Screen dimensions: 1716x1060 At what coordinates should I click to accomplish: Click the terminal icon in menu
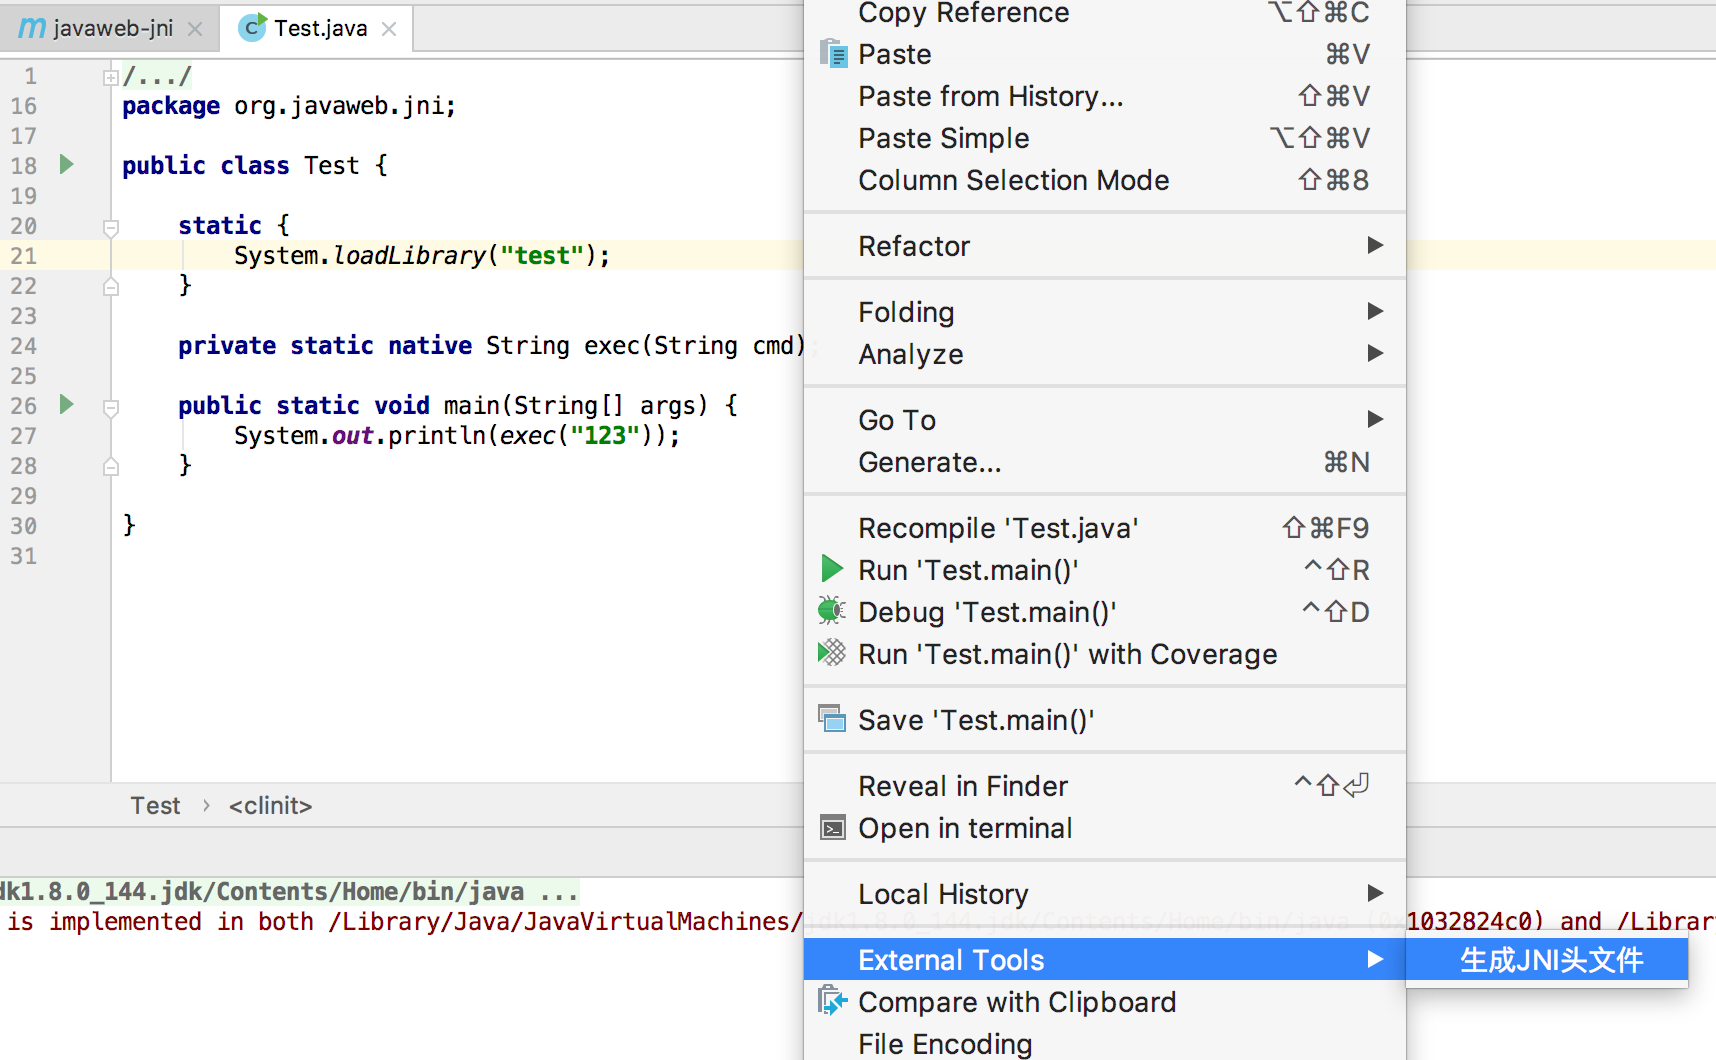click(833, 828)
